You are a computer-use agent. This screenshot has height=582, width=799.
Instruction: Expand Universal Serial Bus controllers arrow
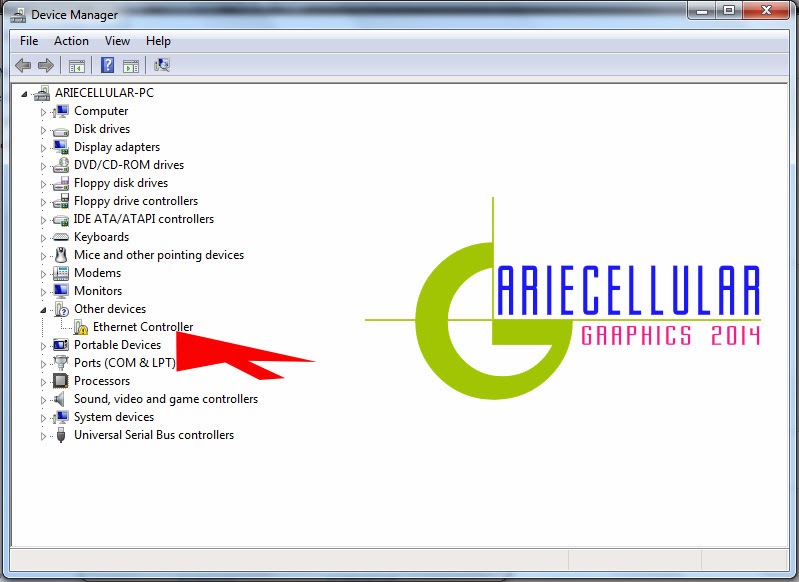43,436
